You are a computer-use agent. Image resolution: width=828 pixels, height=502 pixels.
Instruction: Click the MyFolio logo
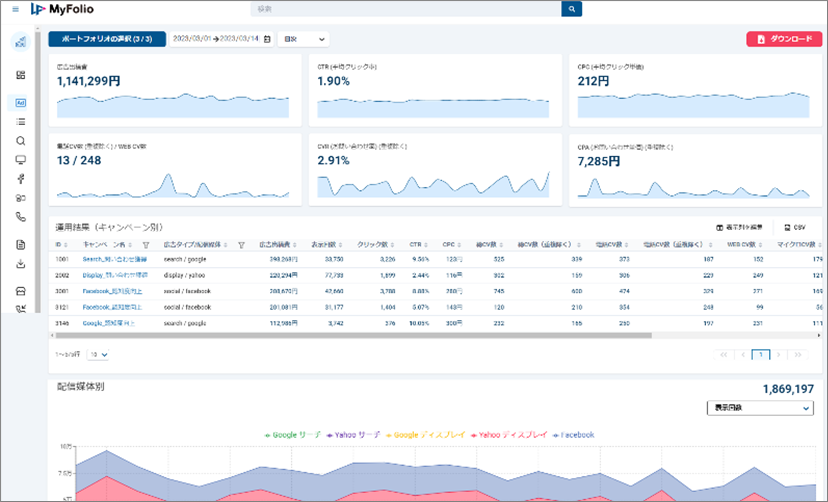click(x=62, y=9)
